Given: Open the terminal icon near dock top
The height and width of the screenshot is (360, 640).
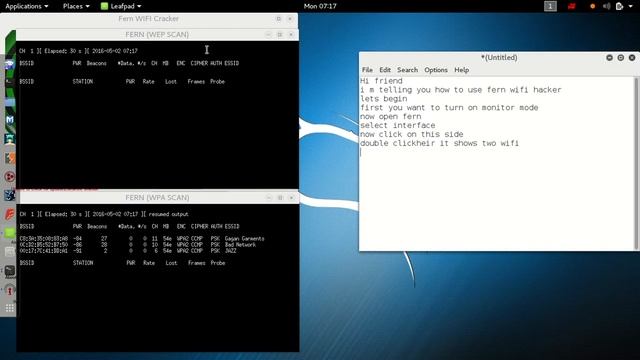Looking at the screenshot, I should 10,82.
